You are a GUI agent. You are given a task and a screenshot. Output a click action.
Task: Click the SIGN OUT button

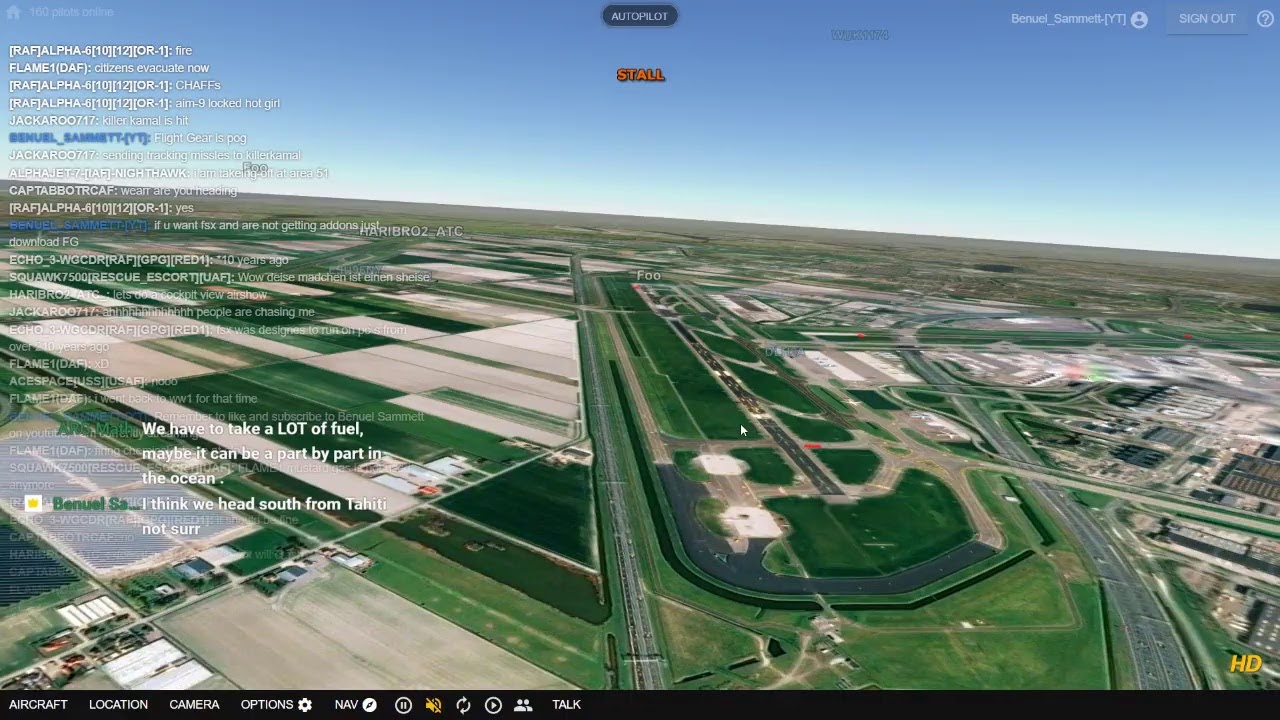(1207, 19)
